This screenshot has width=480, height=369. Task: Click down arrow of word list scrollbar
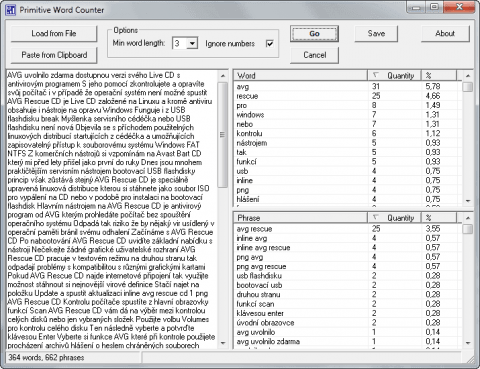pos(468,201)
